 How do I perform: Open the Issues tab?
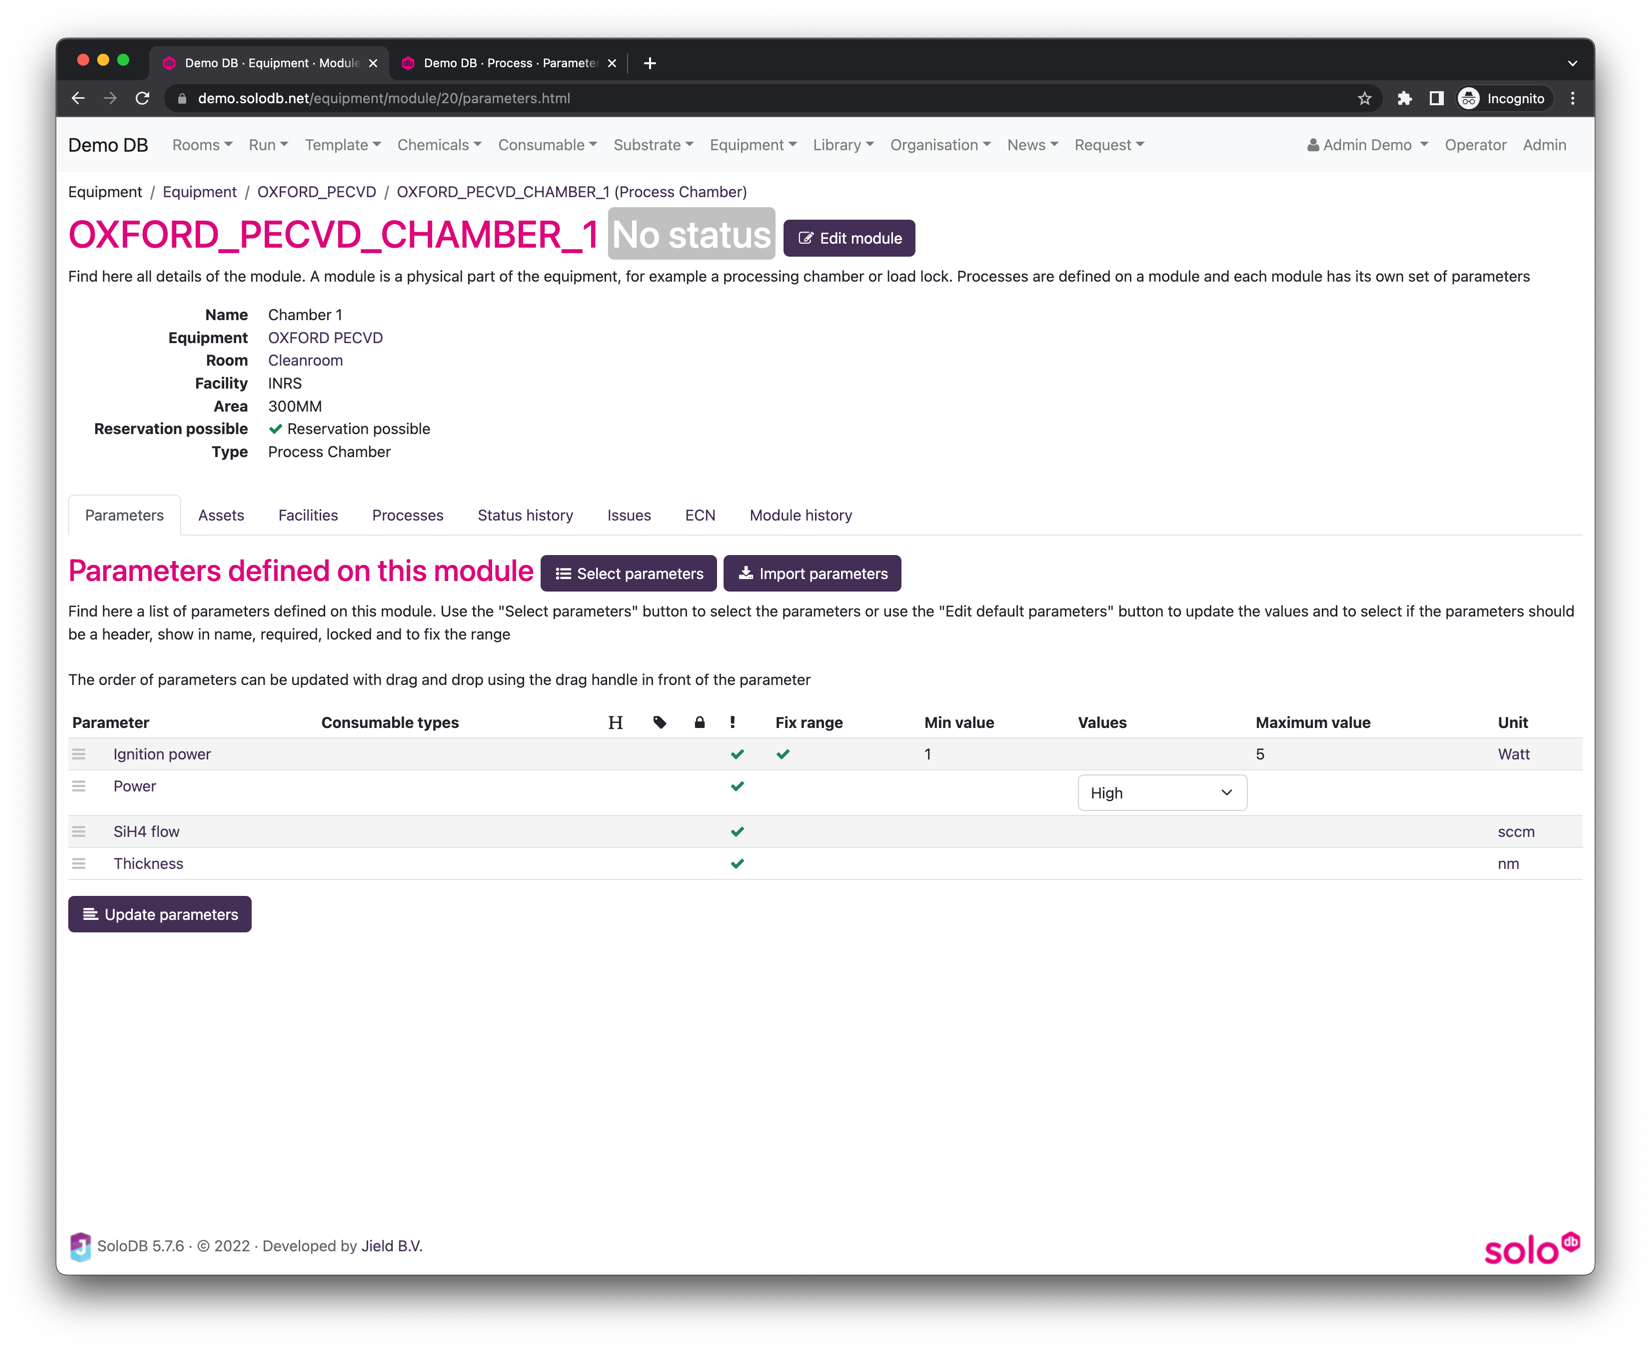pos(629,515)
